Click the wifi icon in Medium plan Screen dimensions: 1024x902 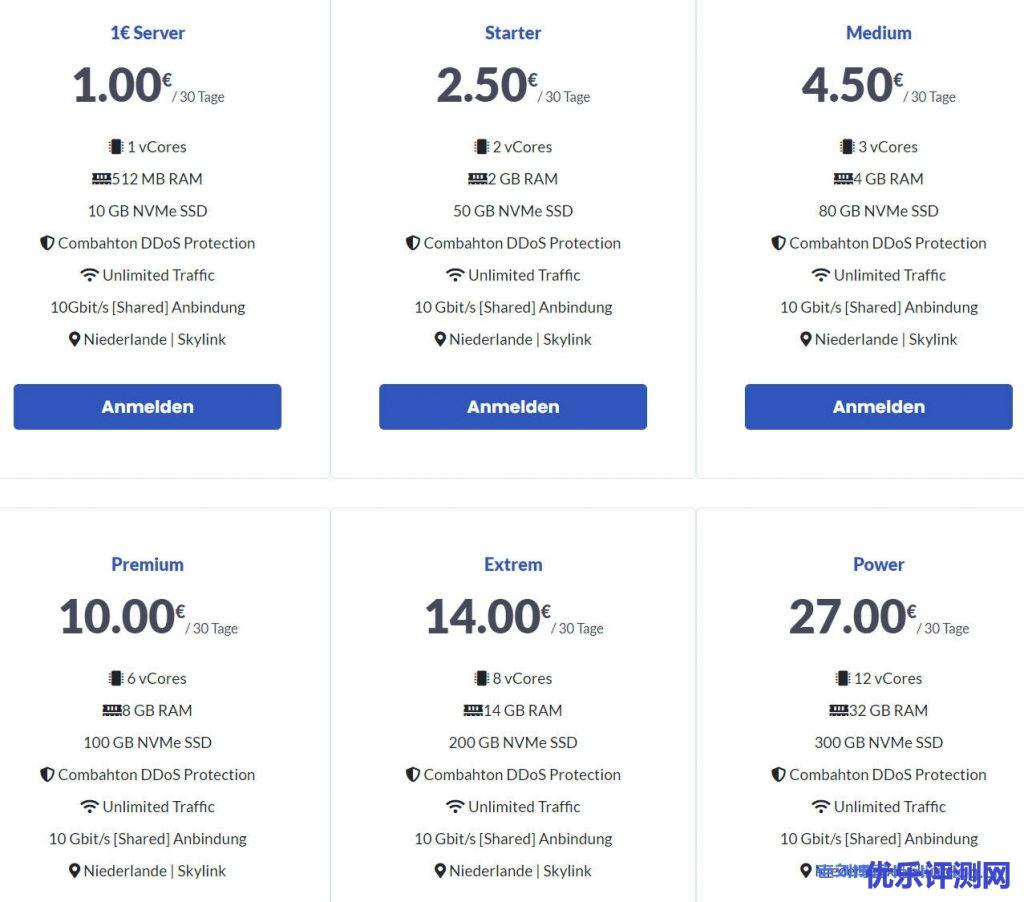821,275
